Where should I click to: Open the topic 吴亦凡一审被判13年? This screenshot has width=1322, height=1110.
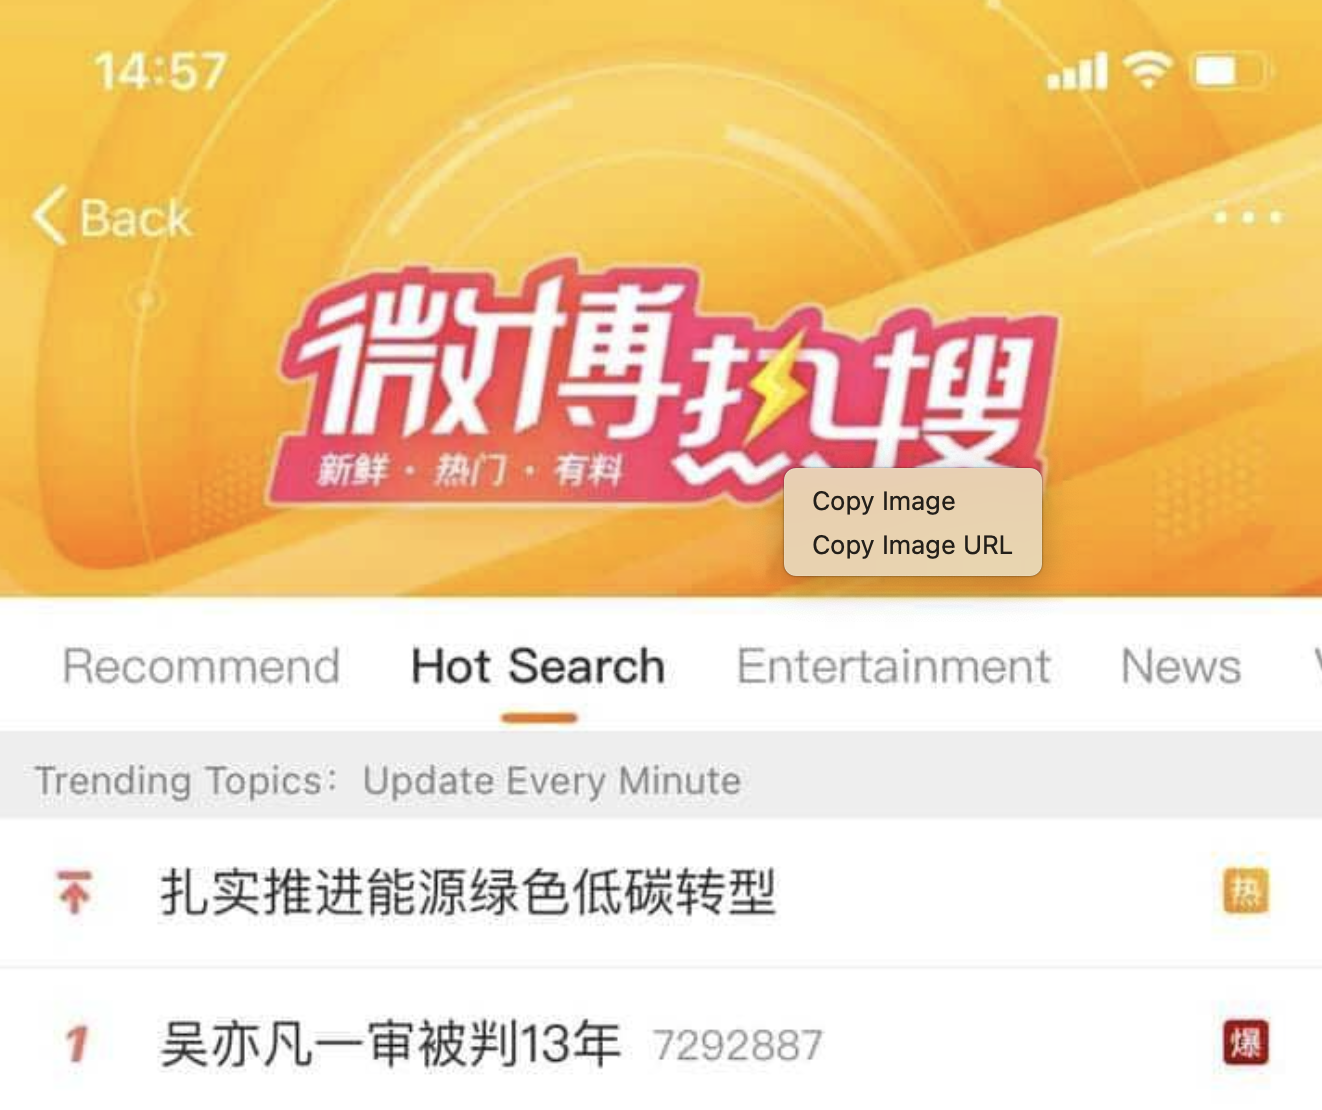tap(390, 1044)
